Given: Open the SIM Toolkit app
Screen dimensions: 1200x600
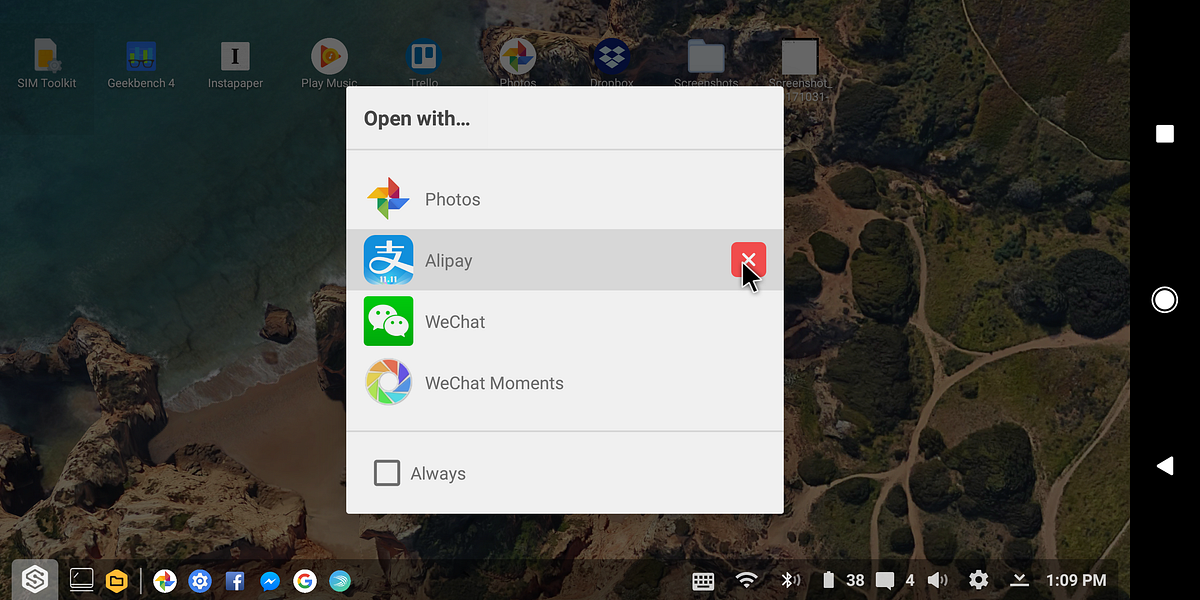Looking at the screenshot, I should pos(47,57).
